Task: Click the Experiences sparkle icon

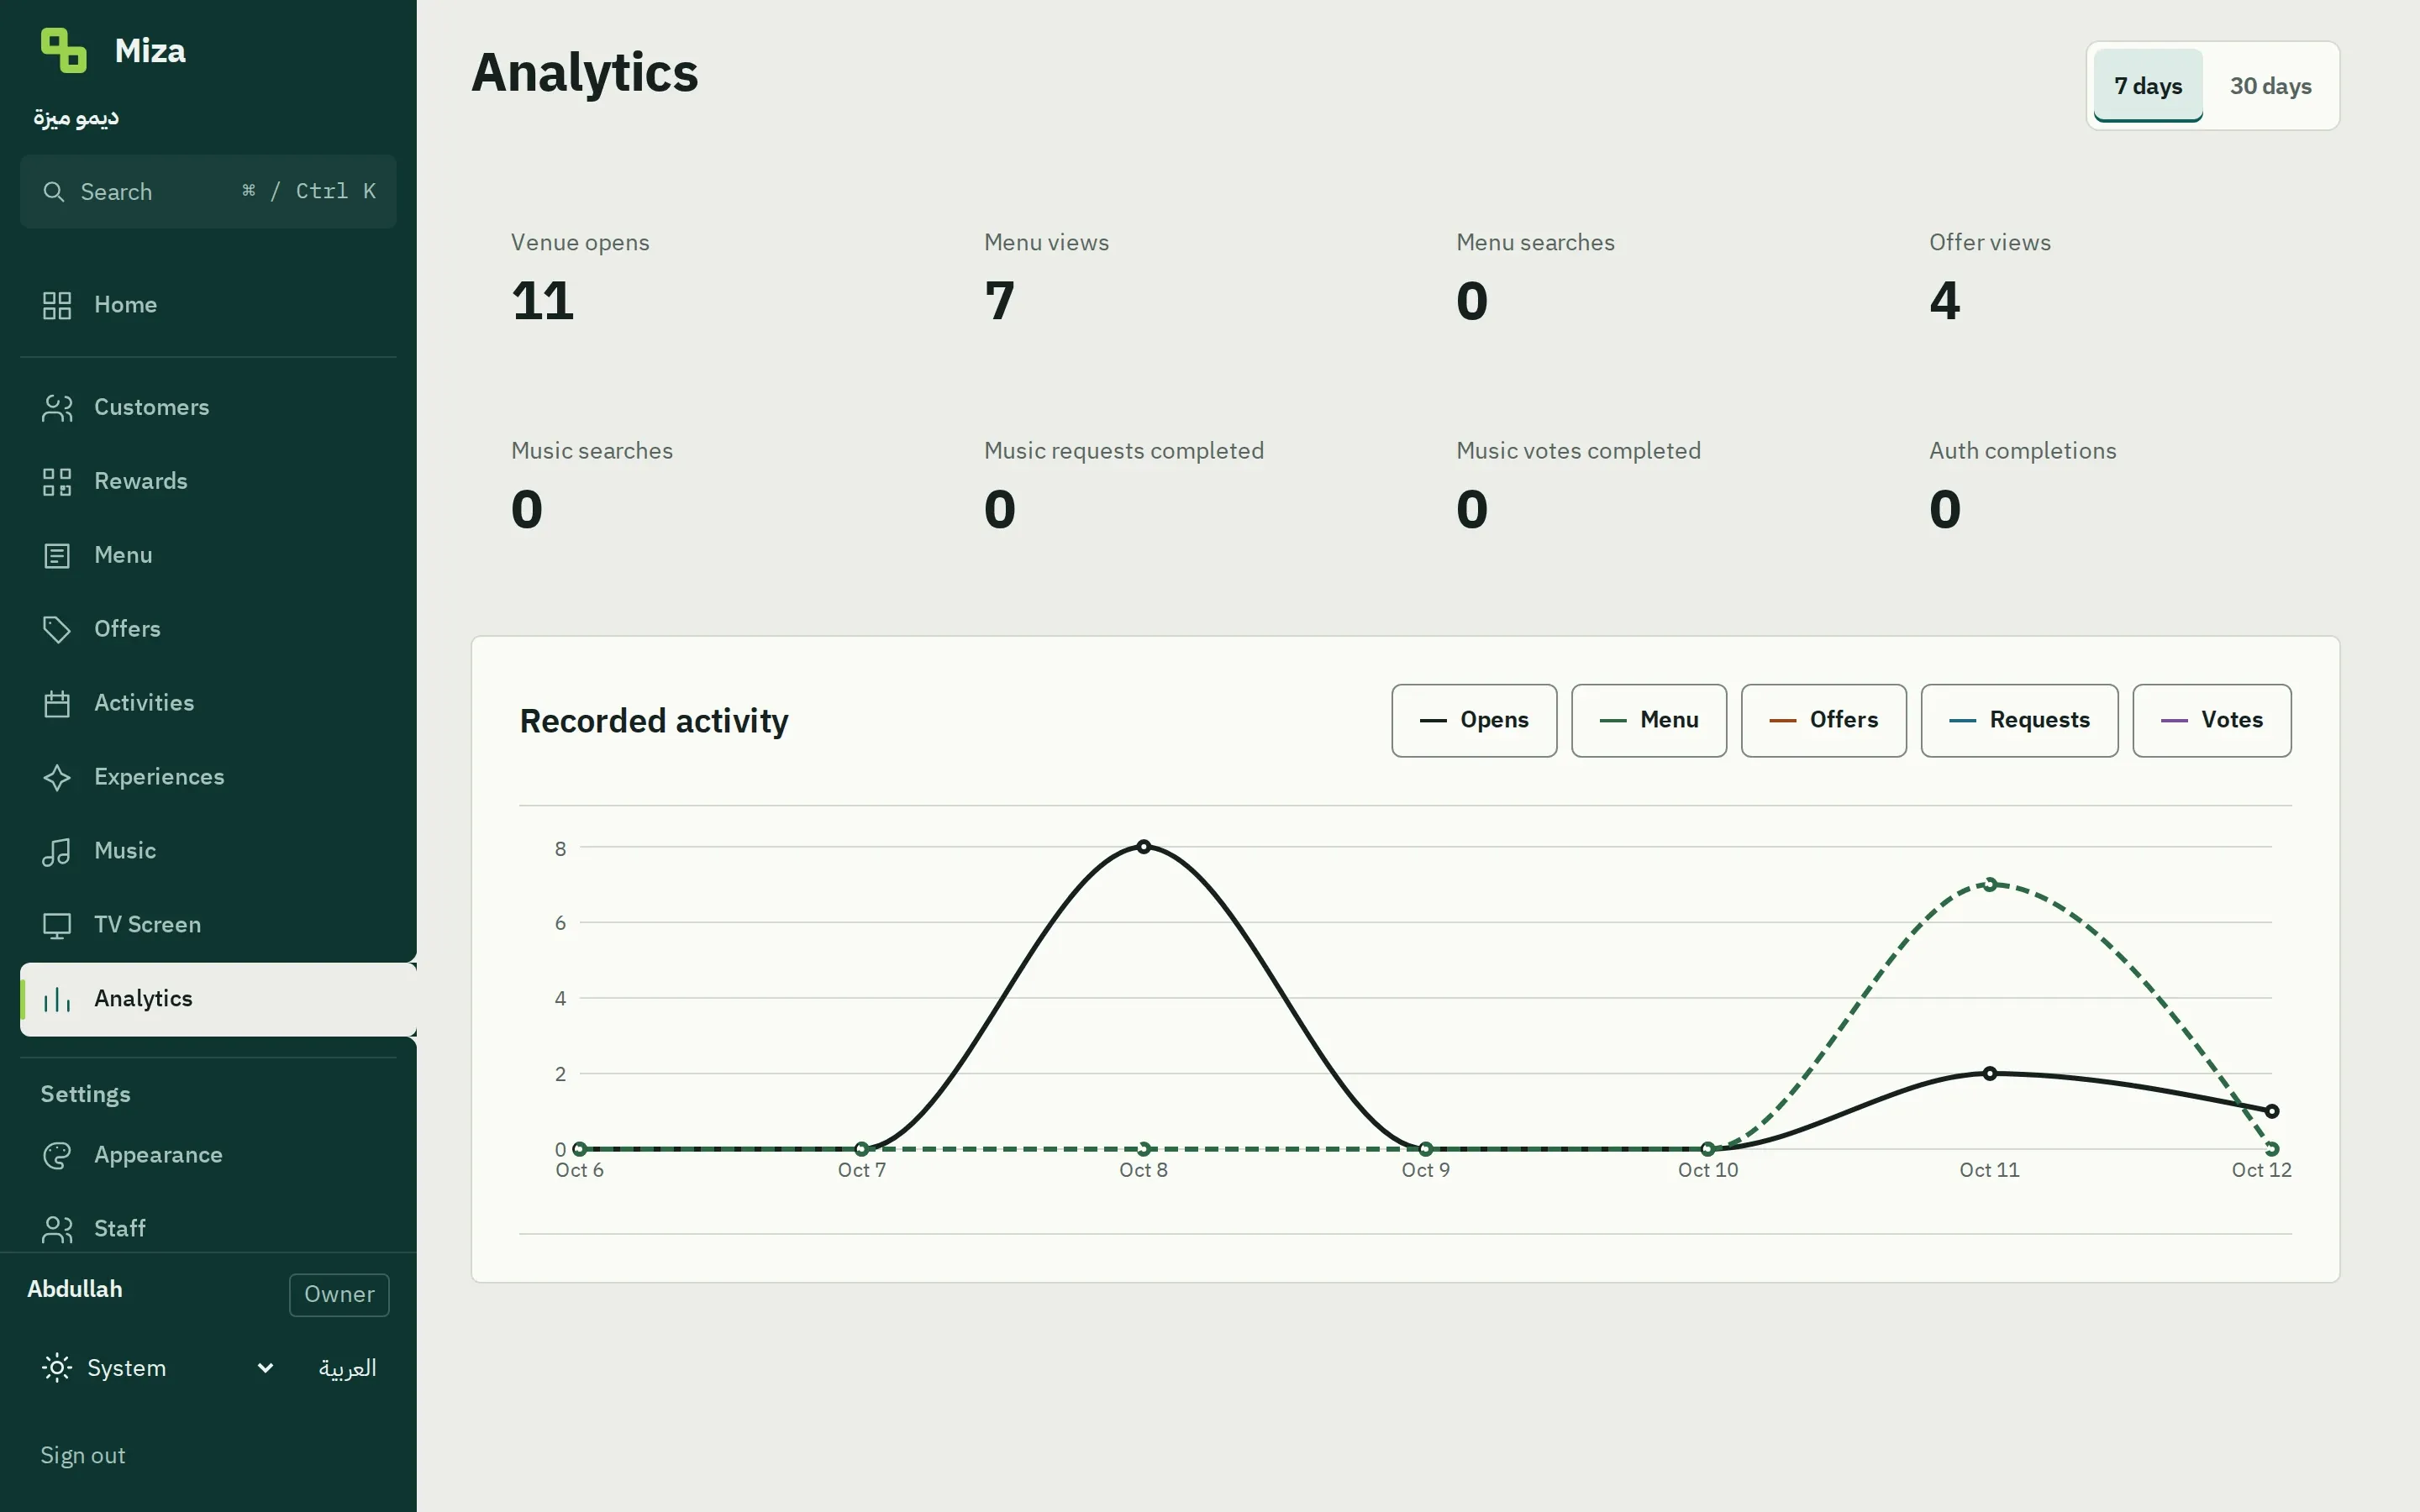Action: [57, 778]
